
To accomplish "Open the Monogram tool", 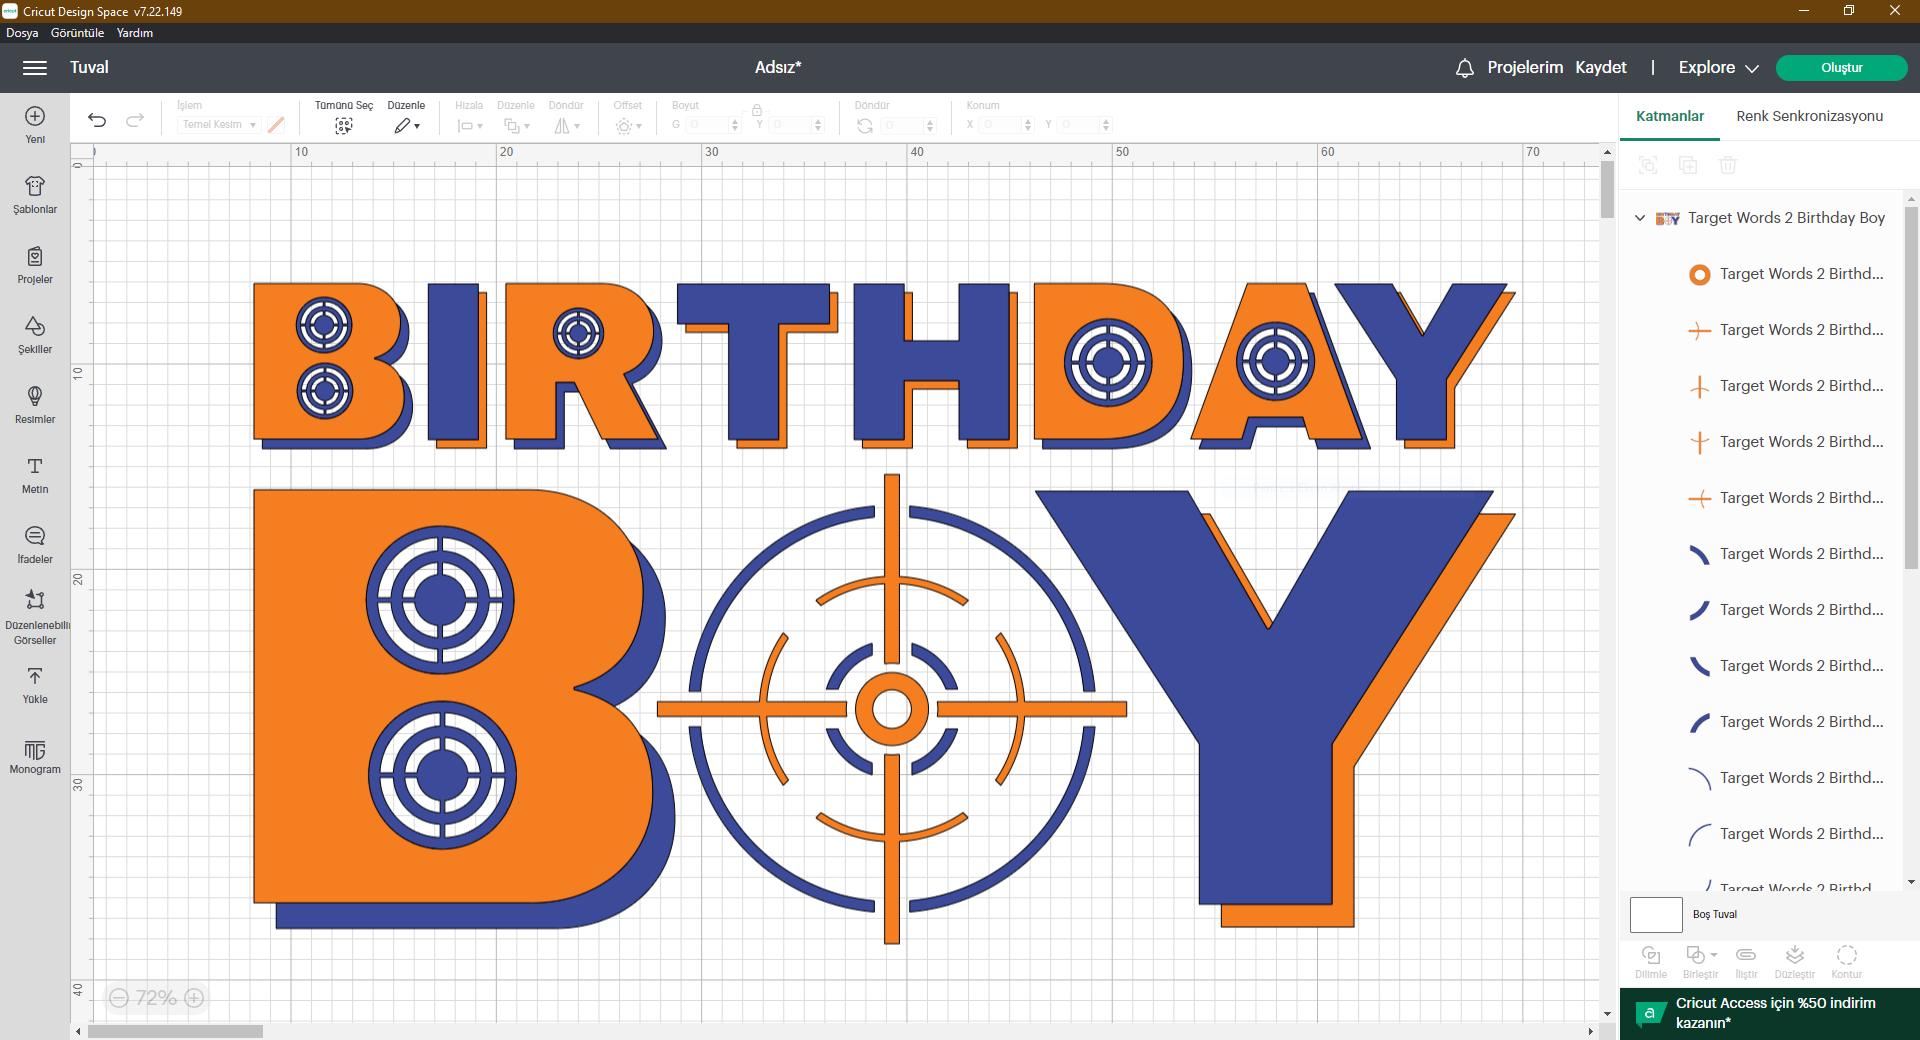I will 34,756.
